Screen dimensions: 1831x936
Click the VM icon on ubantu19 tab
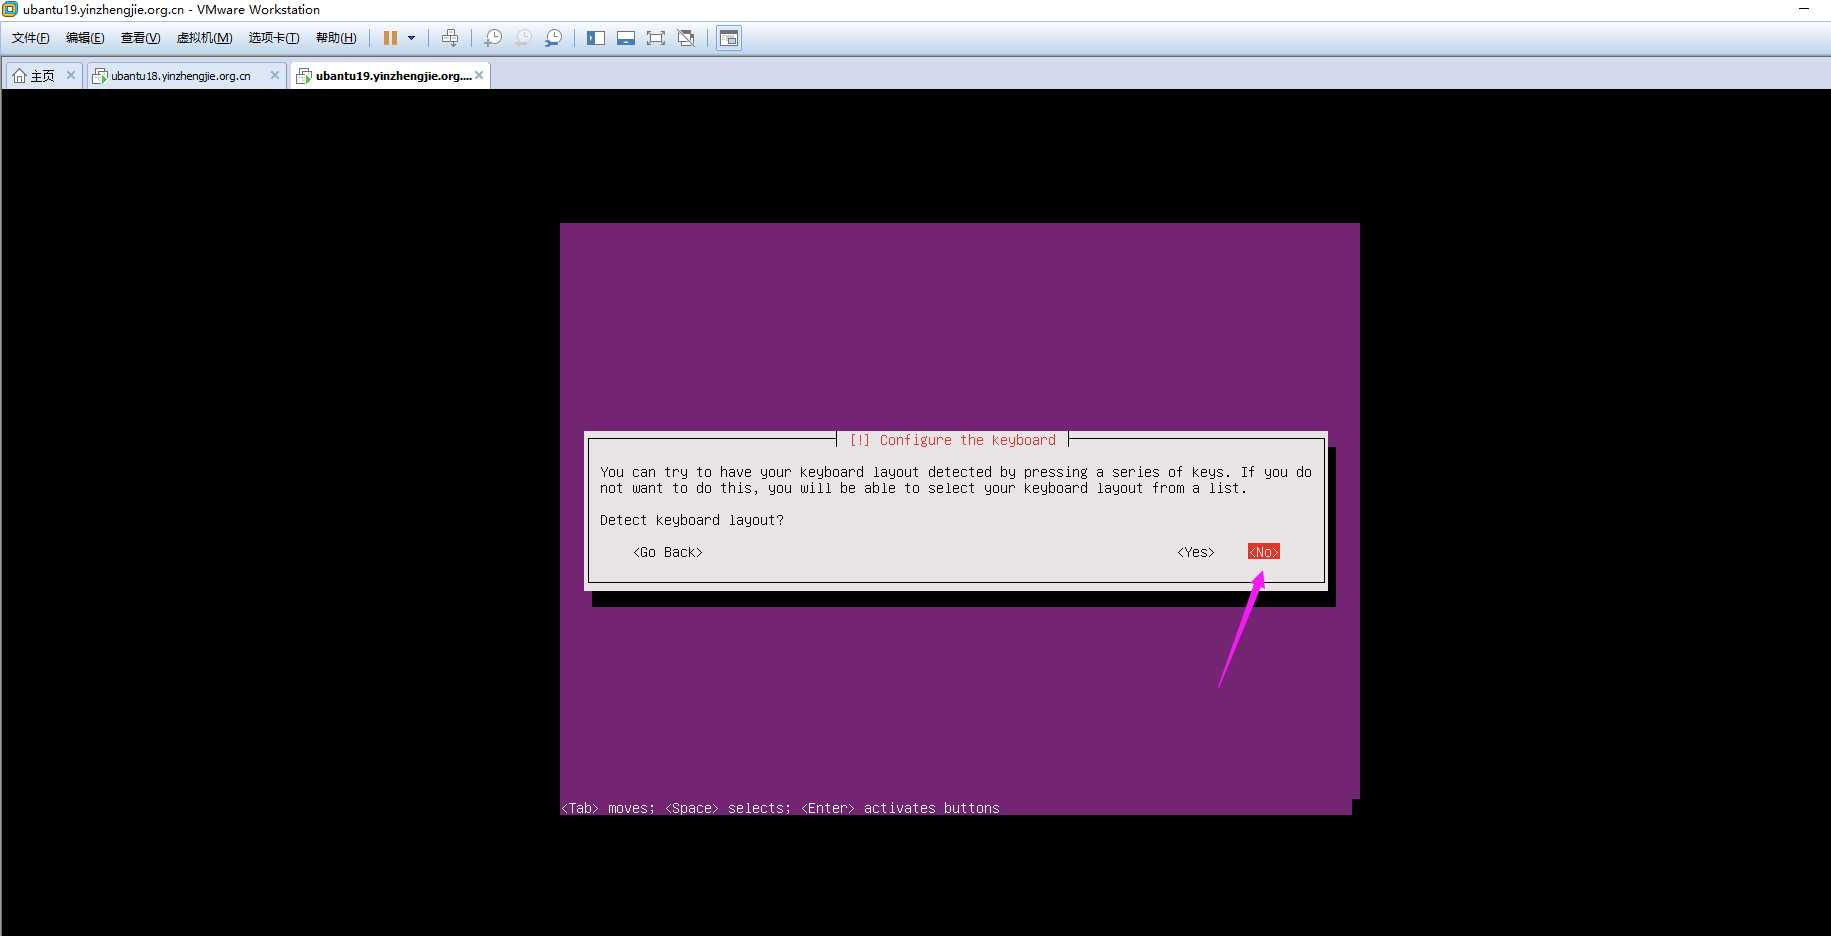[x=304, y=76]
